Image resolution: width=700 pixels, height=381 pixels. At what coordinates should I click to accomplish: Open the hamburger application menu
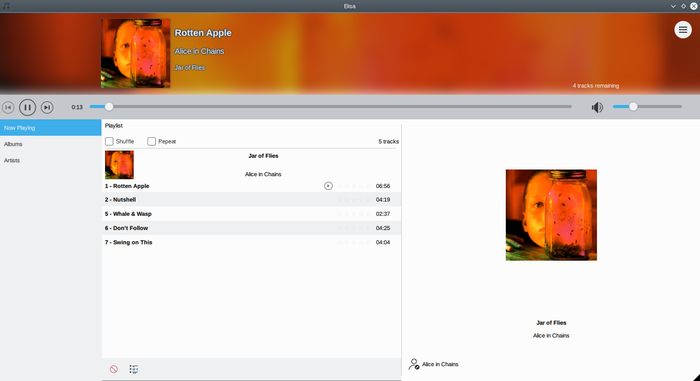[683, 30]
